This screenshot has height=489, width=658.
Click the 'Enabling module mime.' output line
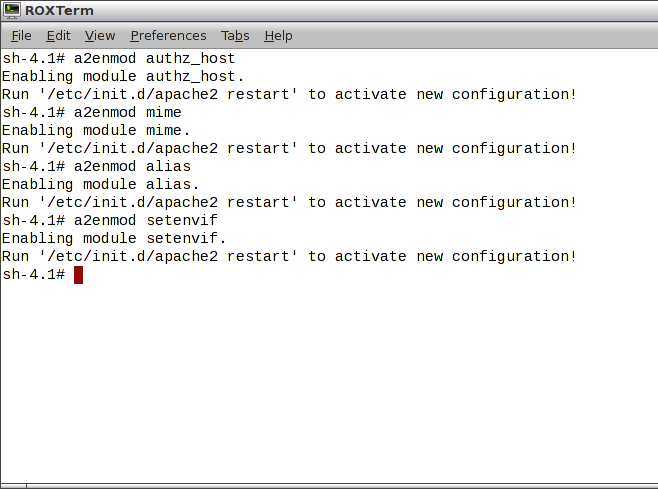[x=96, y=130]
